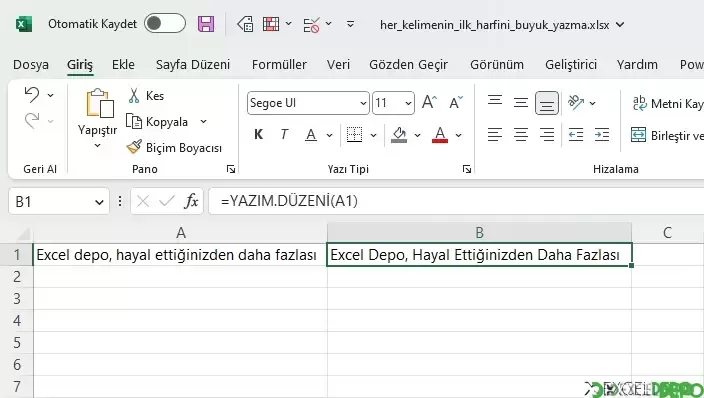Click the Name Box showing B1
Viewport: 704px width, 398px height.
coord(59,201)
